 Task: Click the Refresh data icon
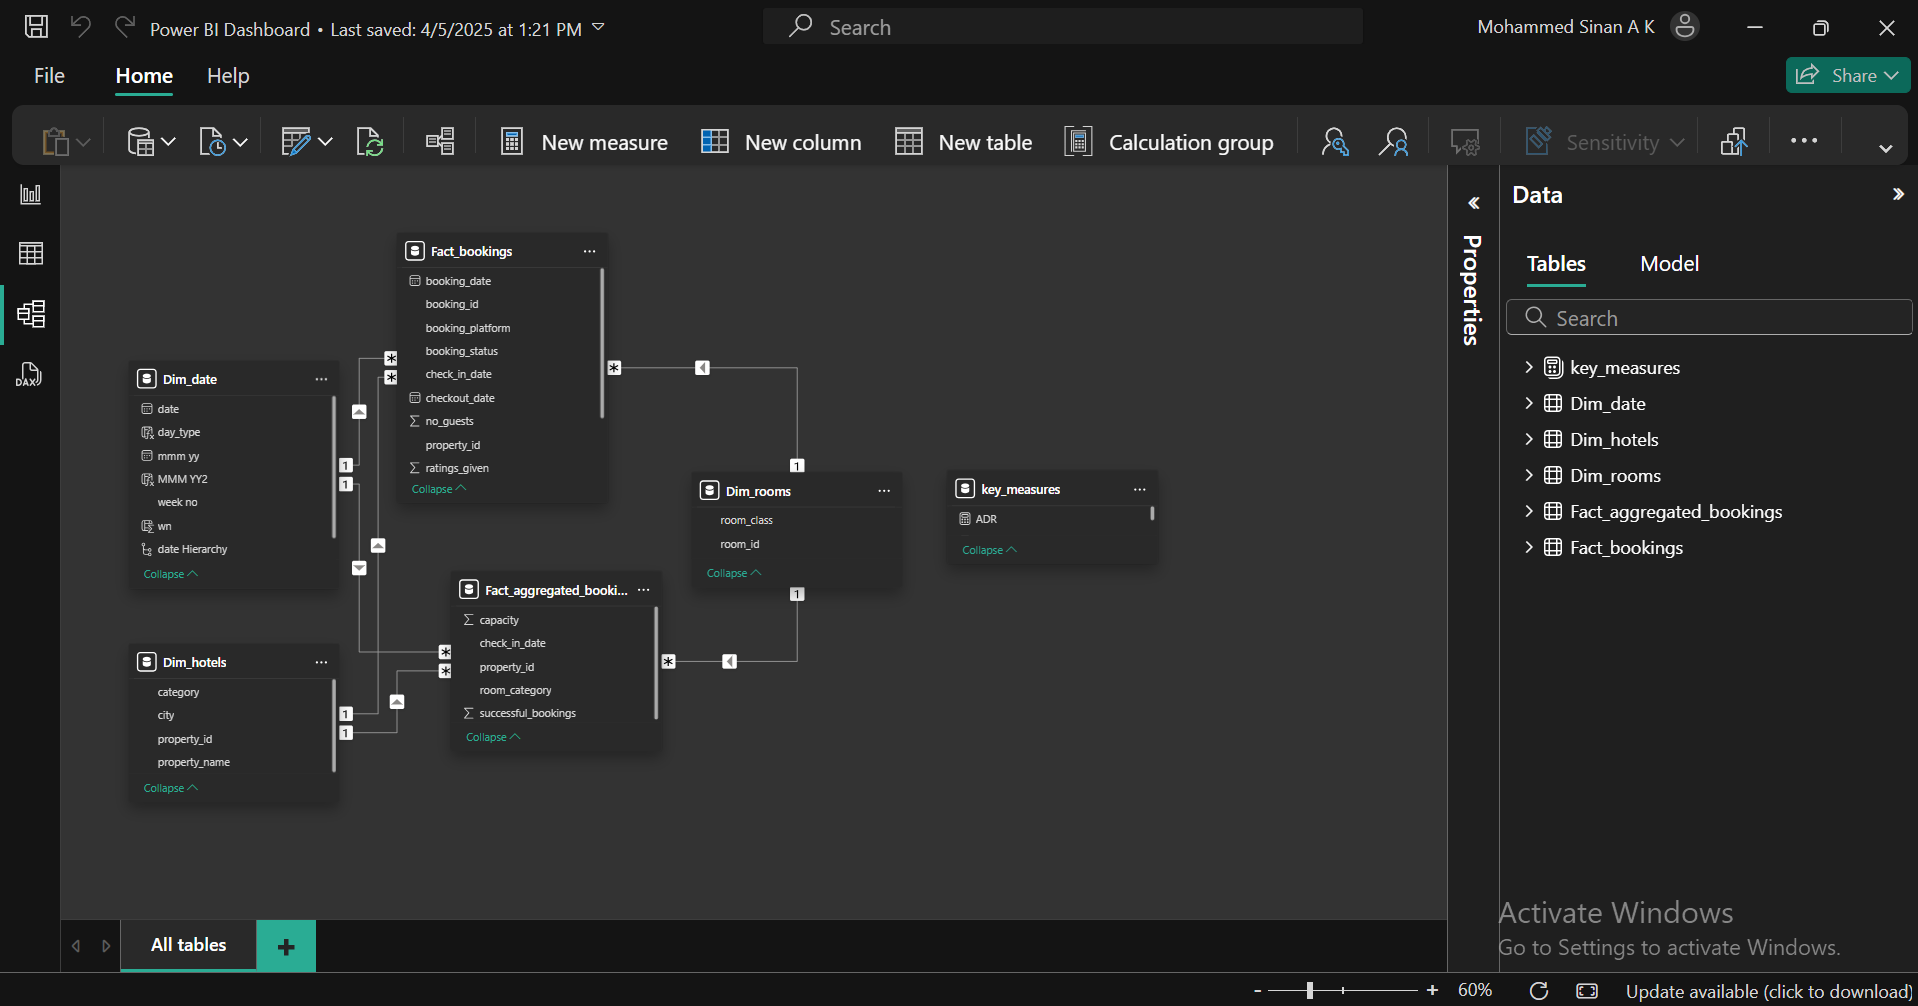pyautogui.click(x=370, y=142)
